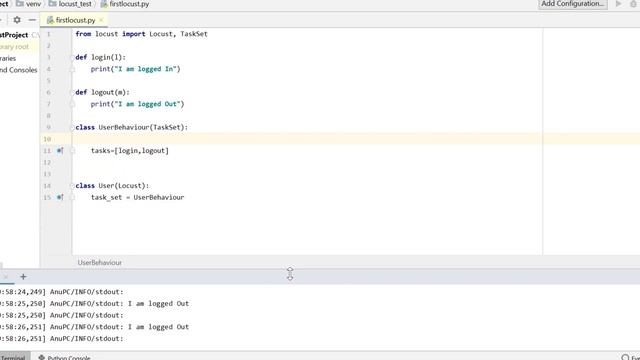The width and height of the screenshot is (640, 360).
Task: Open the Python Console tool window tab
Action: click(64, 357)
